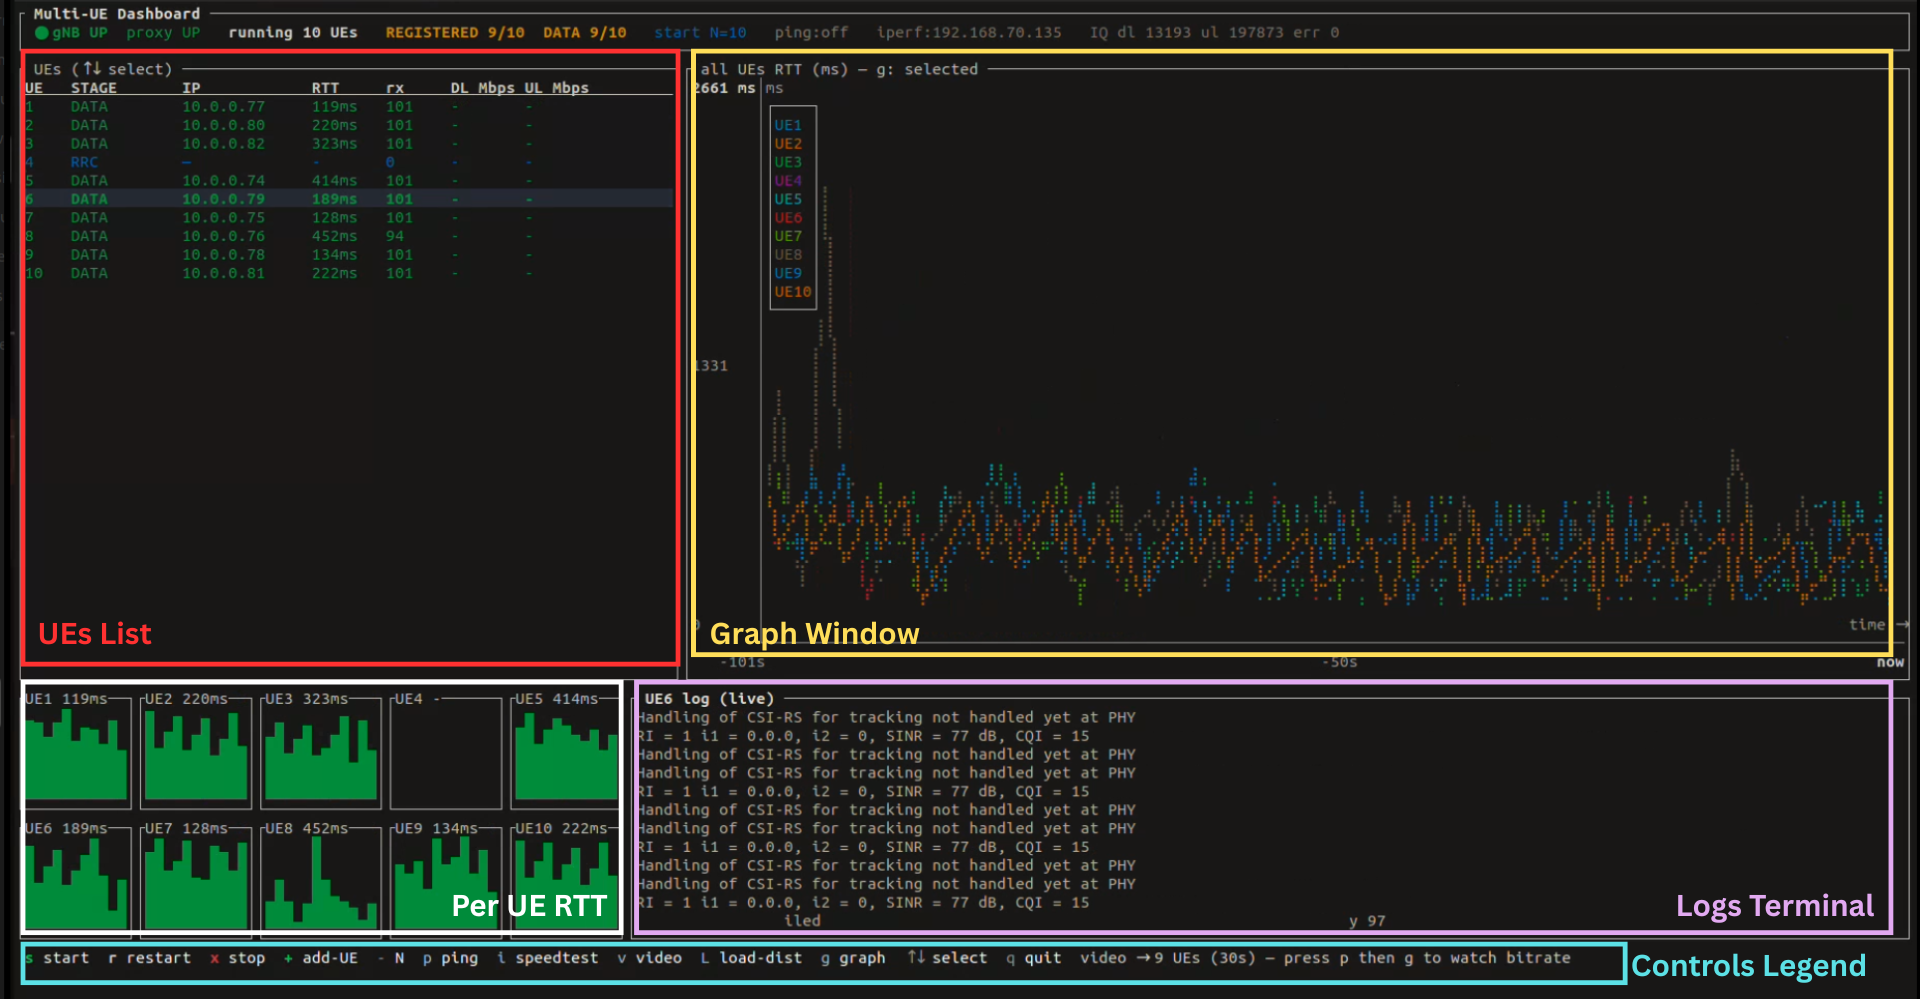Viewport: 1920px width, 999px height.
Task: Select UE 5 row with IP 10.0.0.74
Action: 349,181
